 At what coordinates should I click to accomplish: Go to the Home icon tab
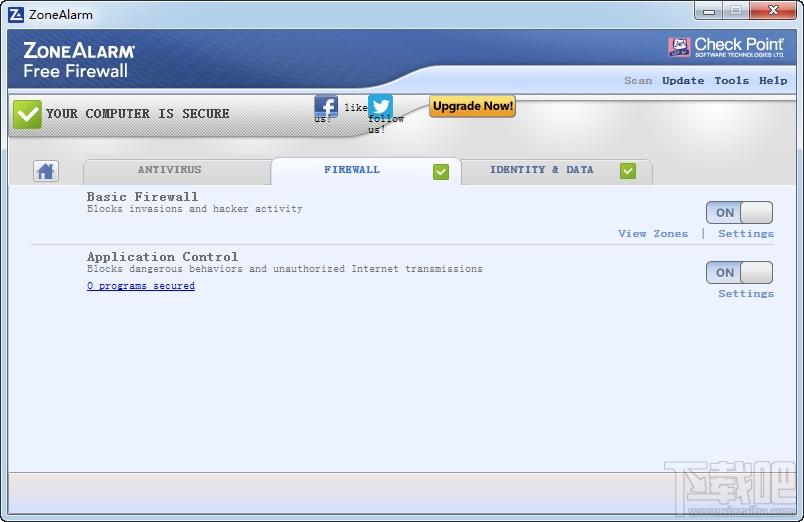[x=46, y=171]
